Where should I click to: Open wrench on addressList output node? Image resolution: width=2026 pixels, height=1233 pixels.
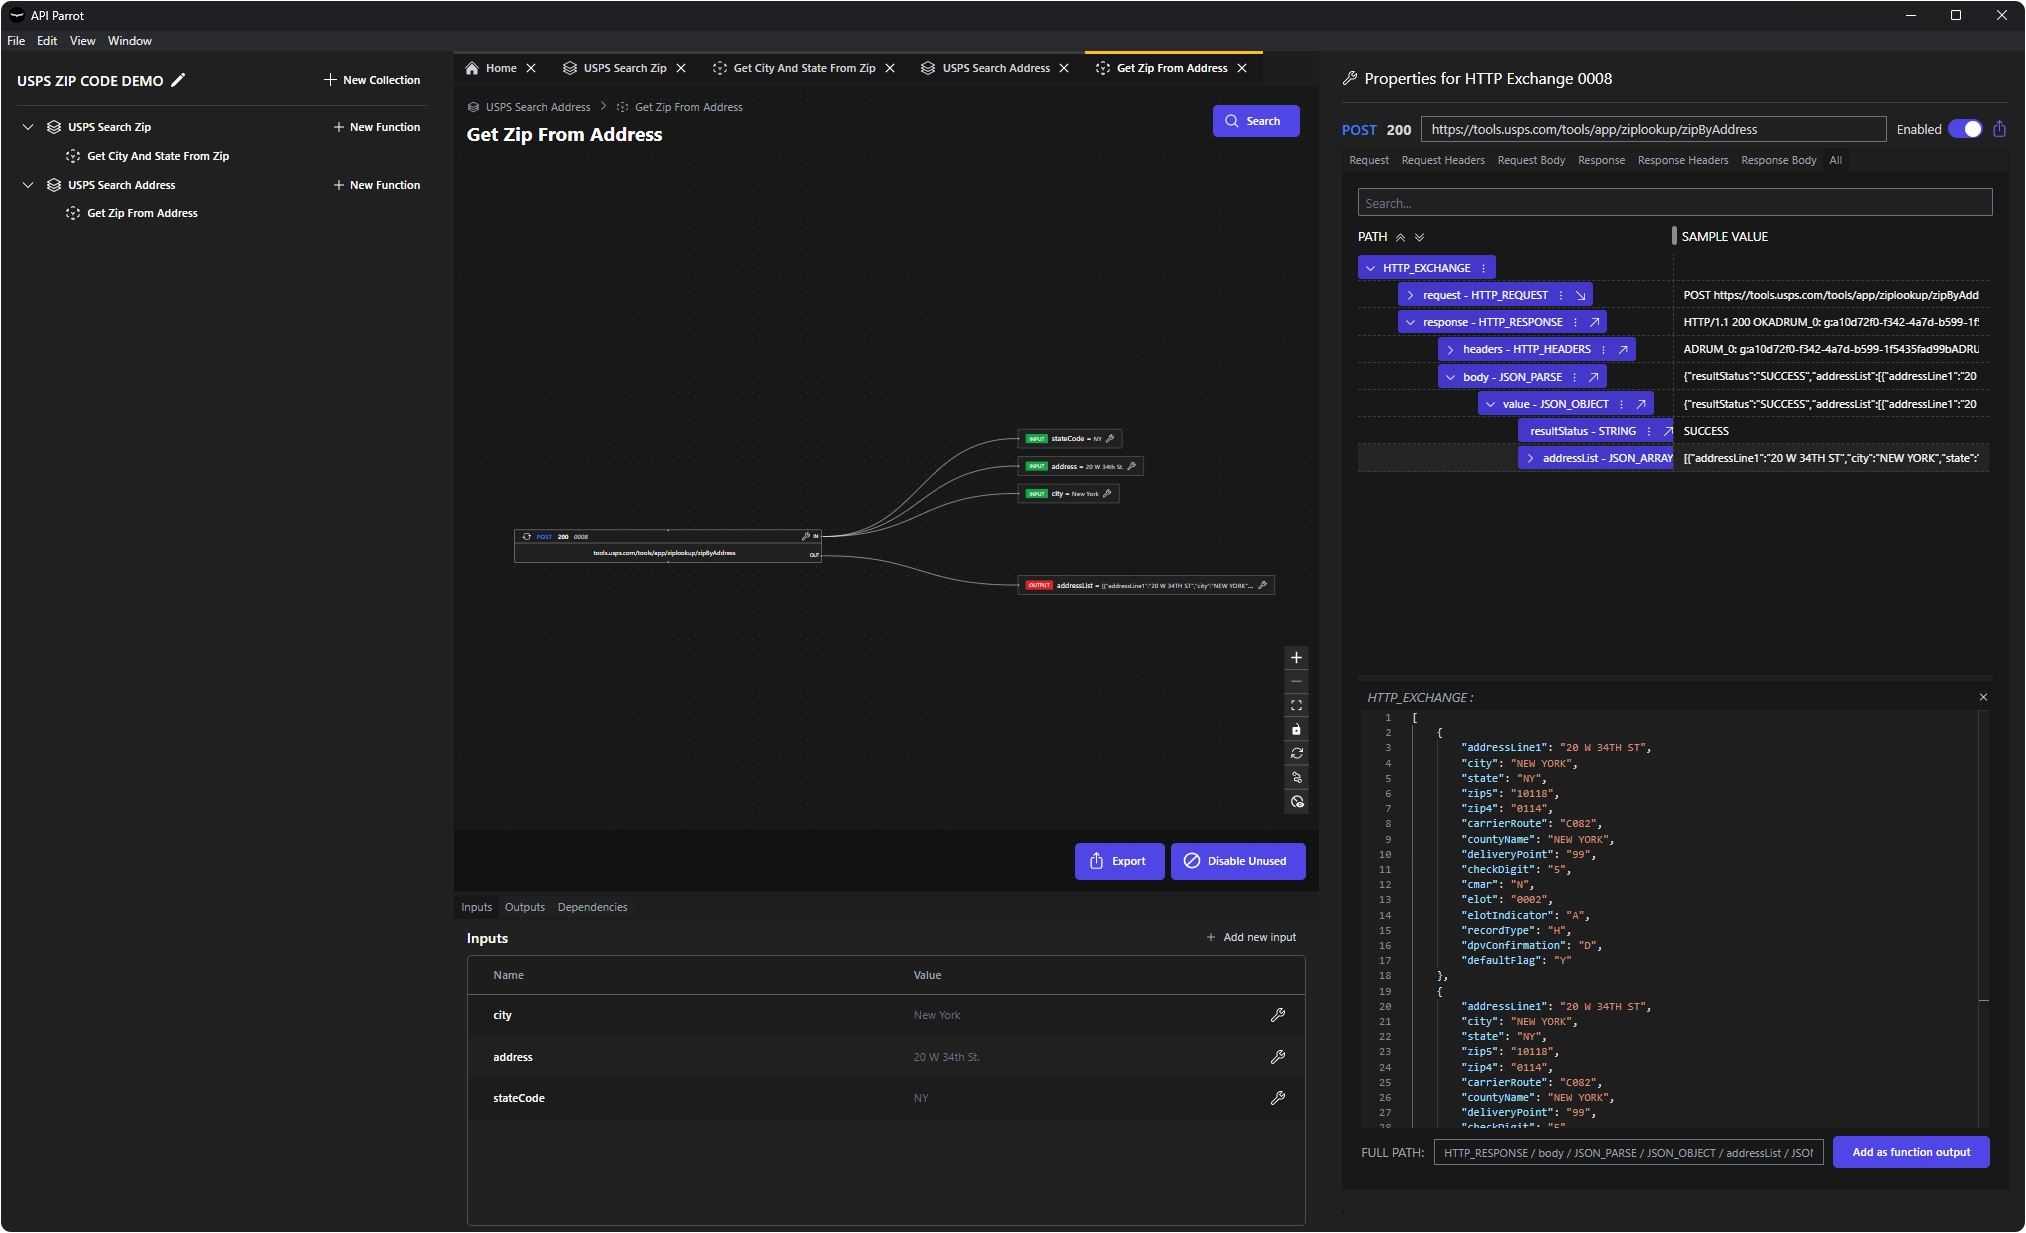coord(1262,586)
